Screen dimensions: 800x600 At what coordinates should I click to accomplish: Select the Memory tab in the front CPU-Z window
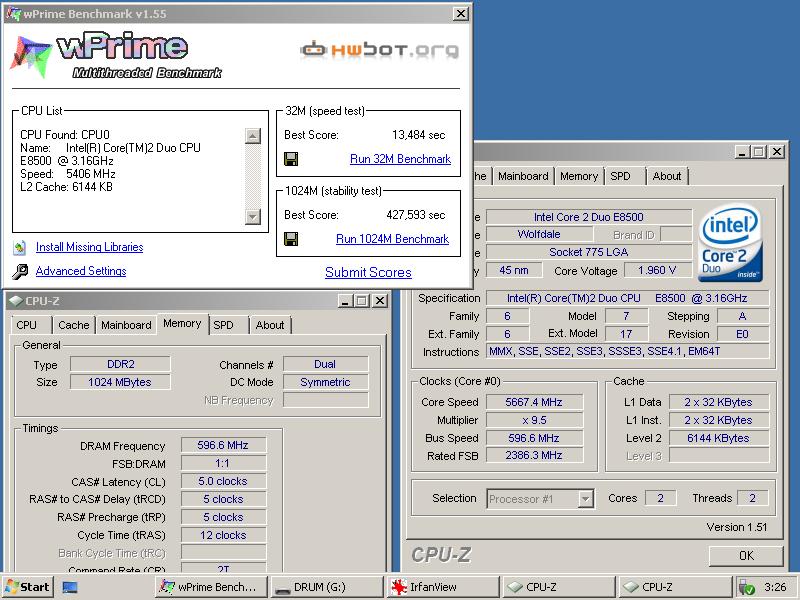click(x=182, y=323)
